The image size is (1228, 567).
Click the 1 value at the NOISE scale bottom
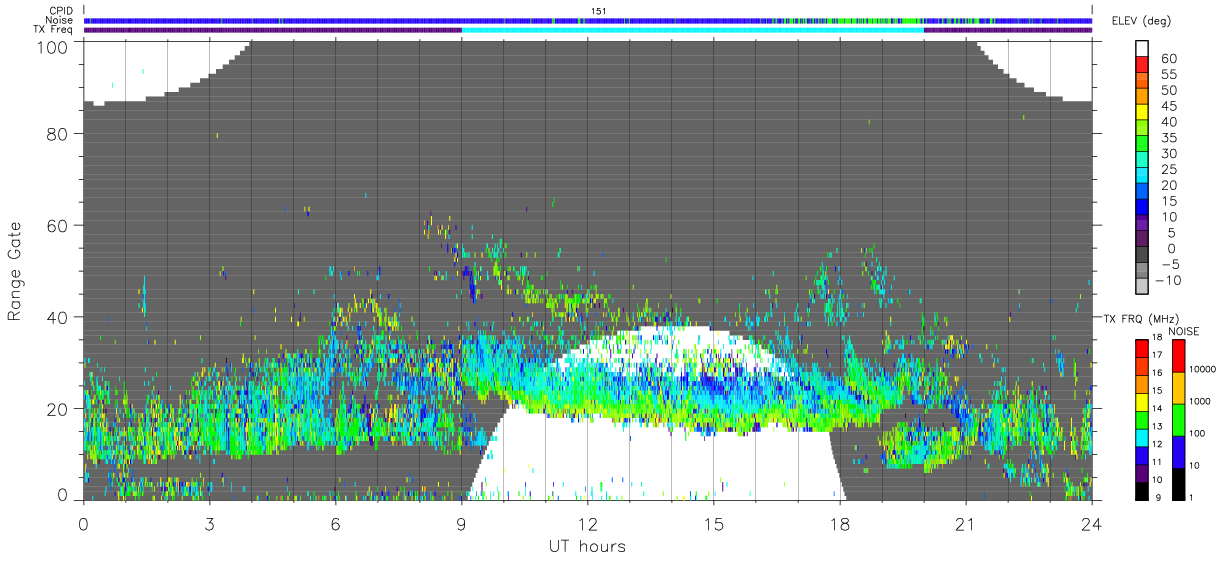pos(1190,498)
